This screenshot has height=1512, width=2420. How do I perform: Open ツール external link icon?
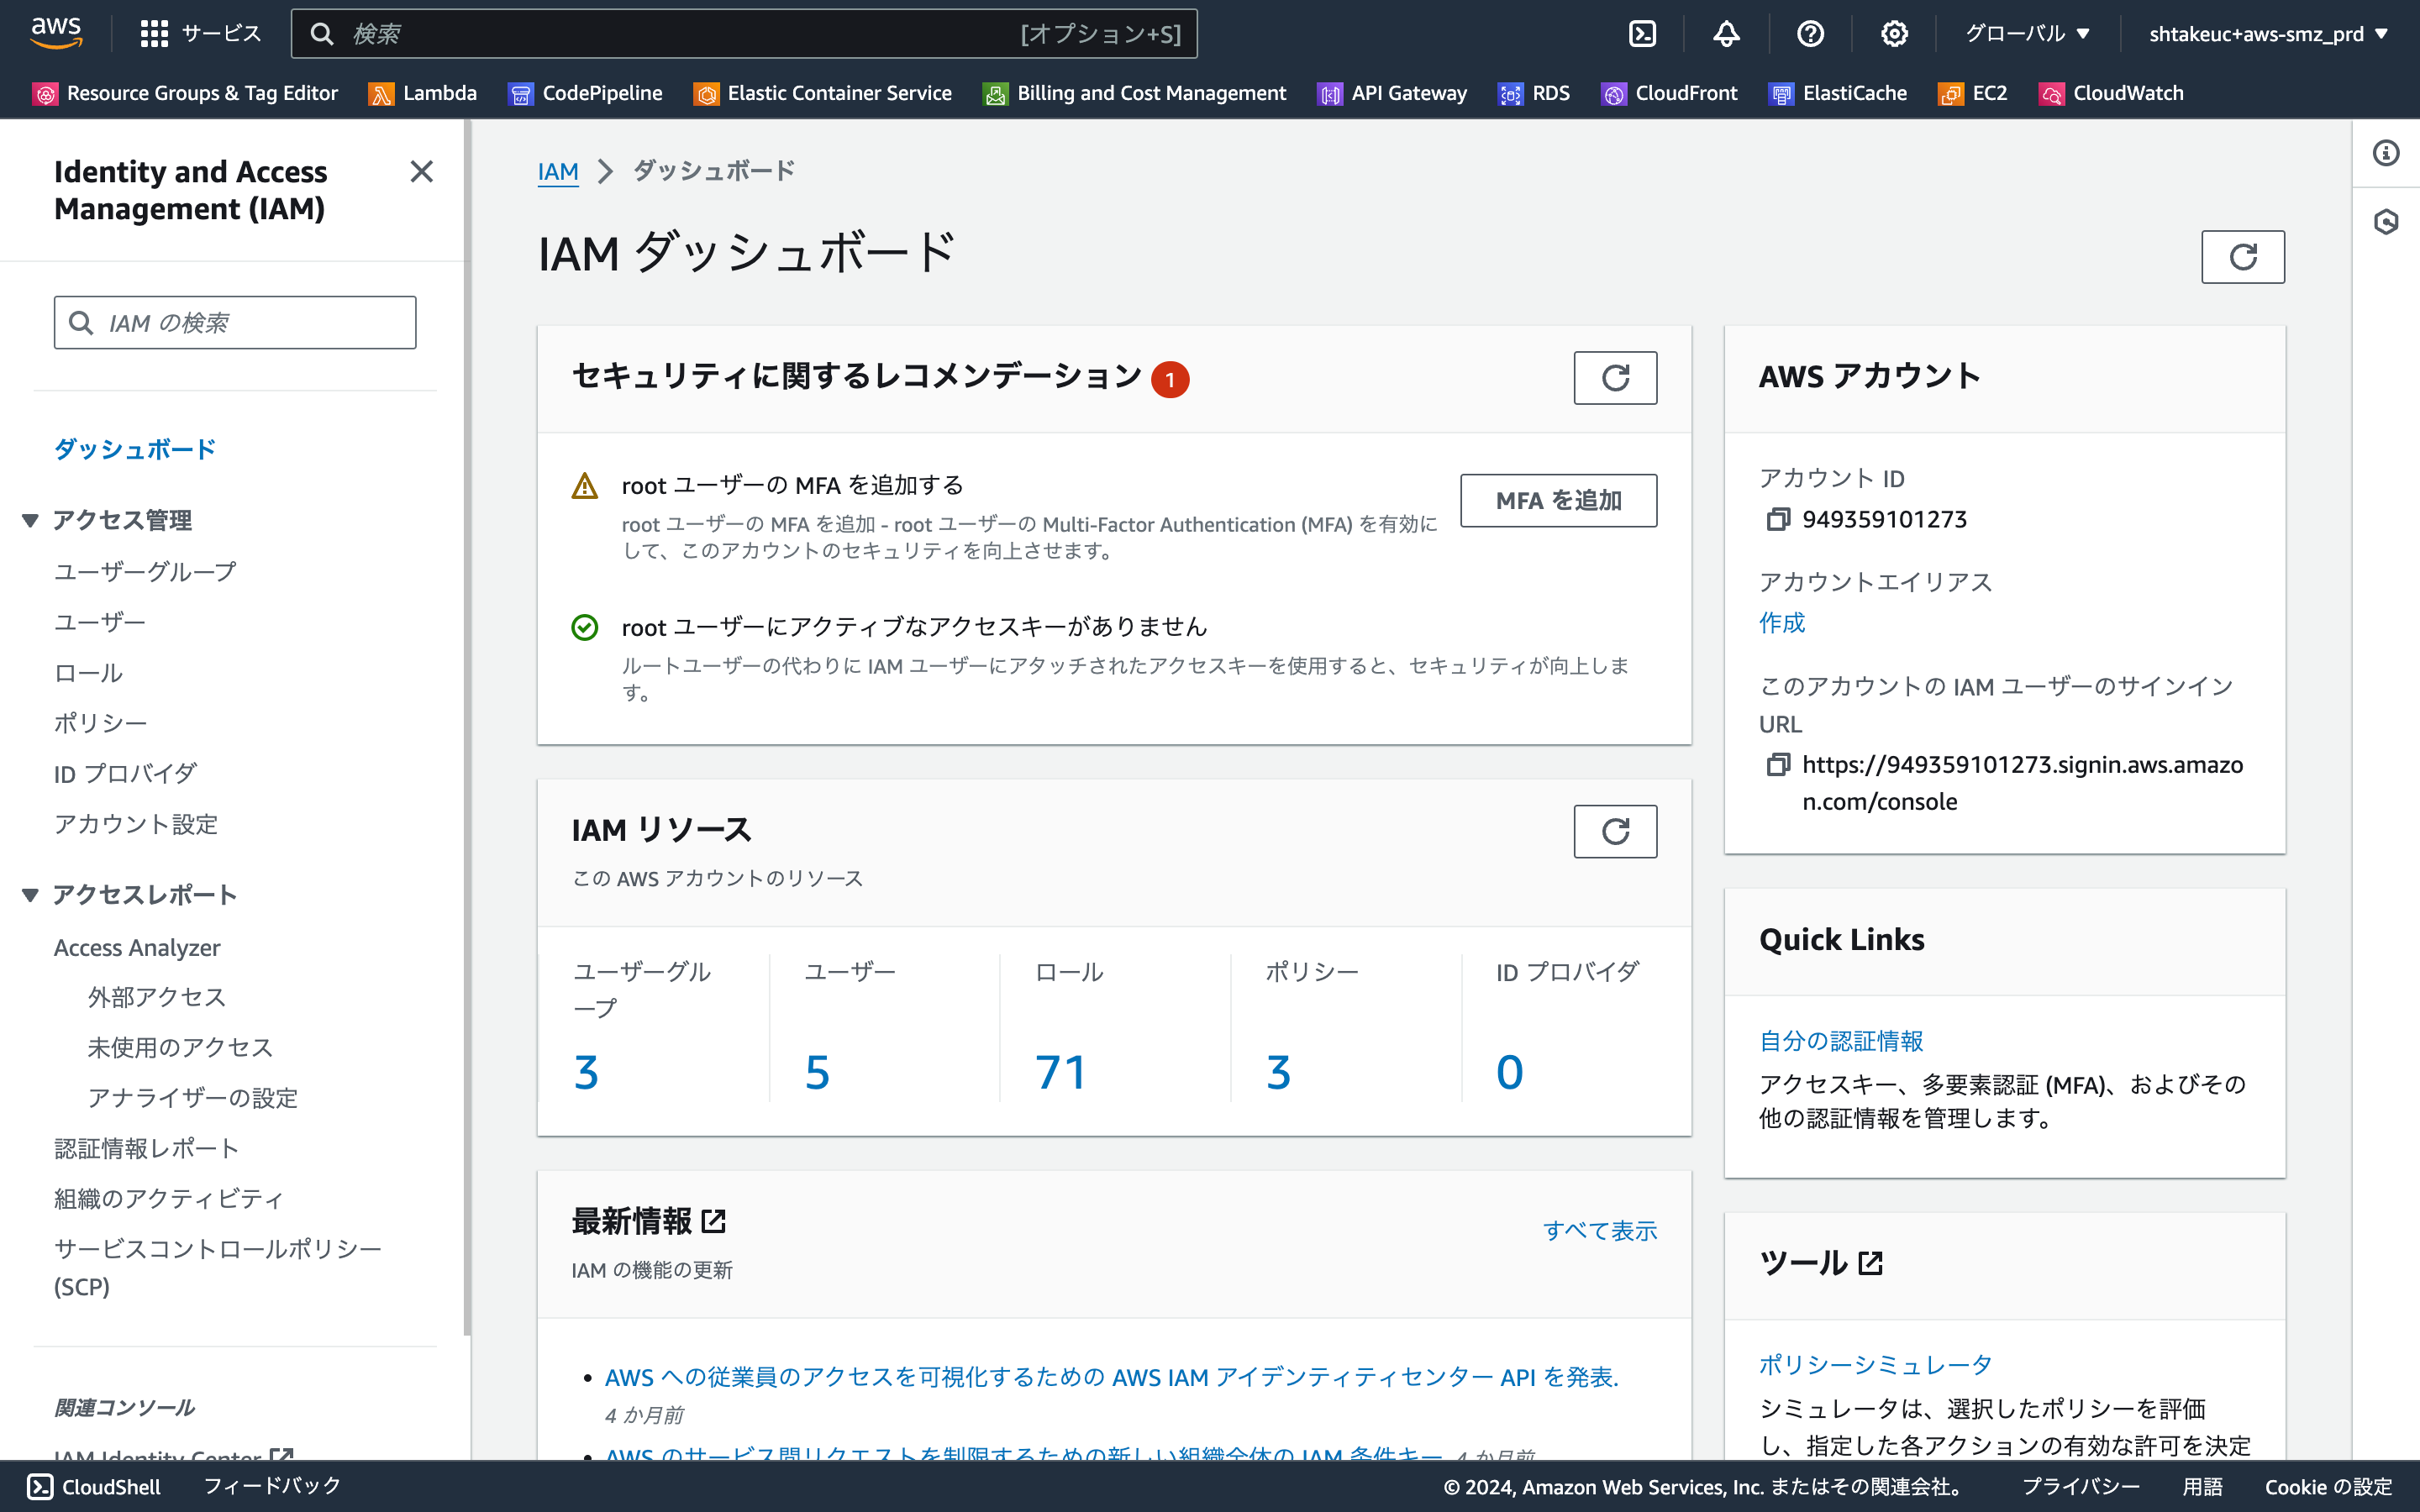click(1871, 1263)
